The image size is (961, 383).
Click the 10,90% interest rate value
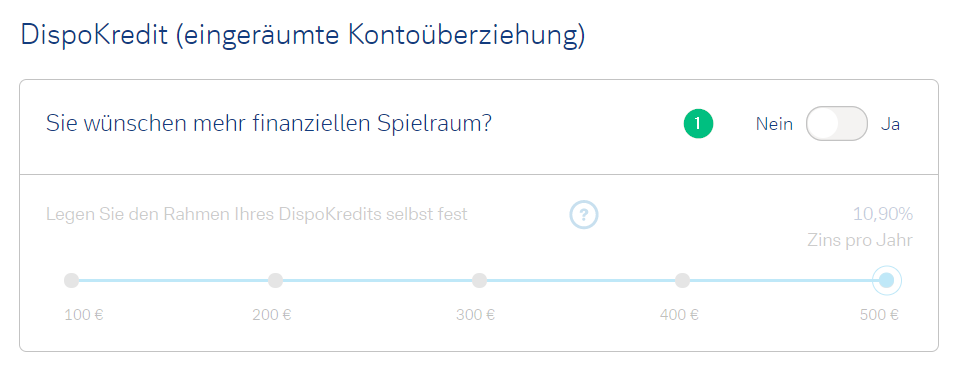[x=883, y=214]
